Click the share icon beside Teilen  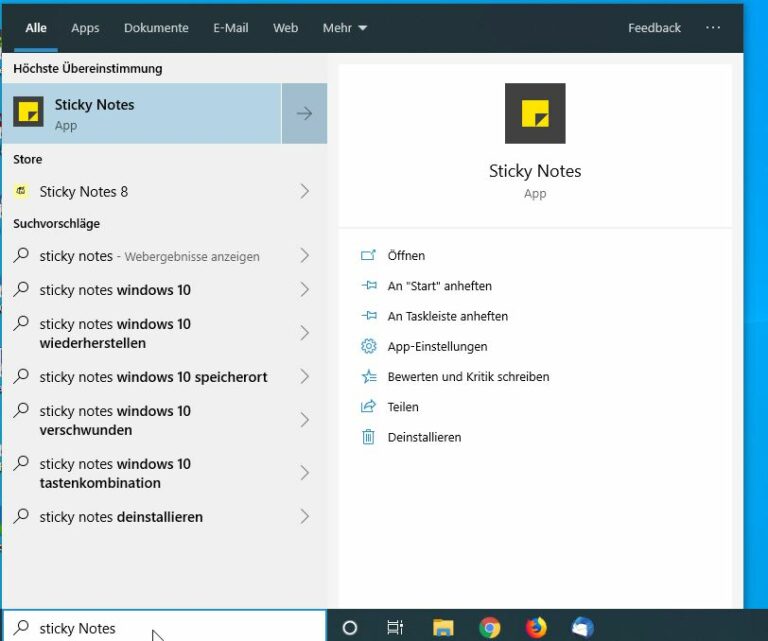[x=368, y=406]
